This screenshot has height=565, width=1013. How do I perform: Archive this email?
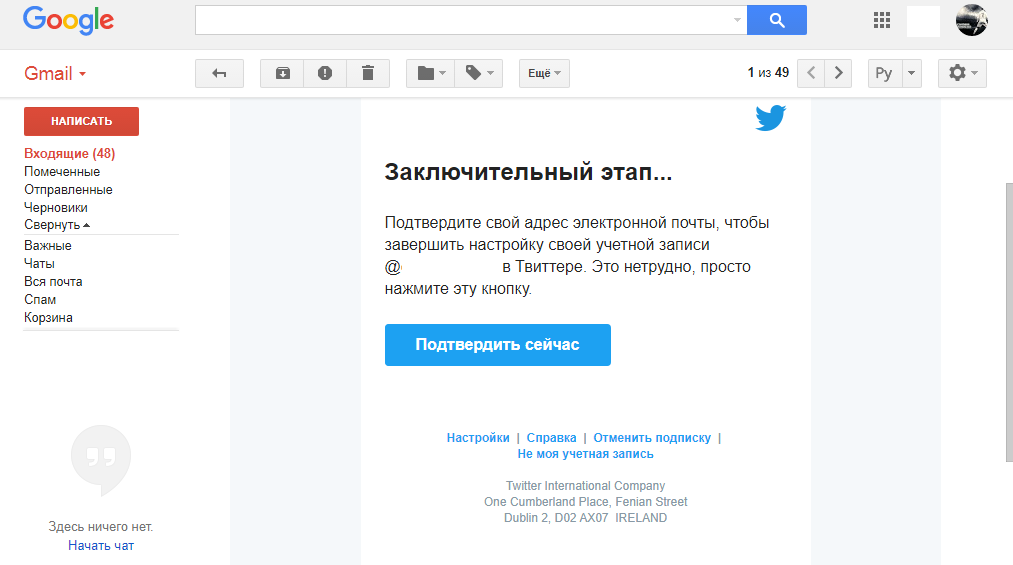pyautogui.click(x=282, y=73)
